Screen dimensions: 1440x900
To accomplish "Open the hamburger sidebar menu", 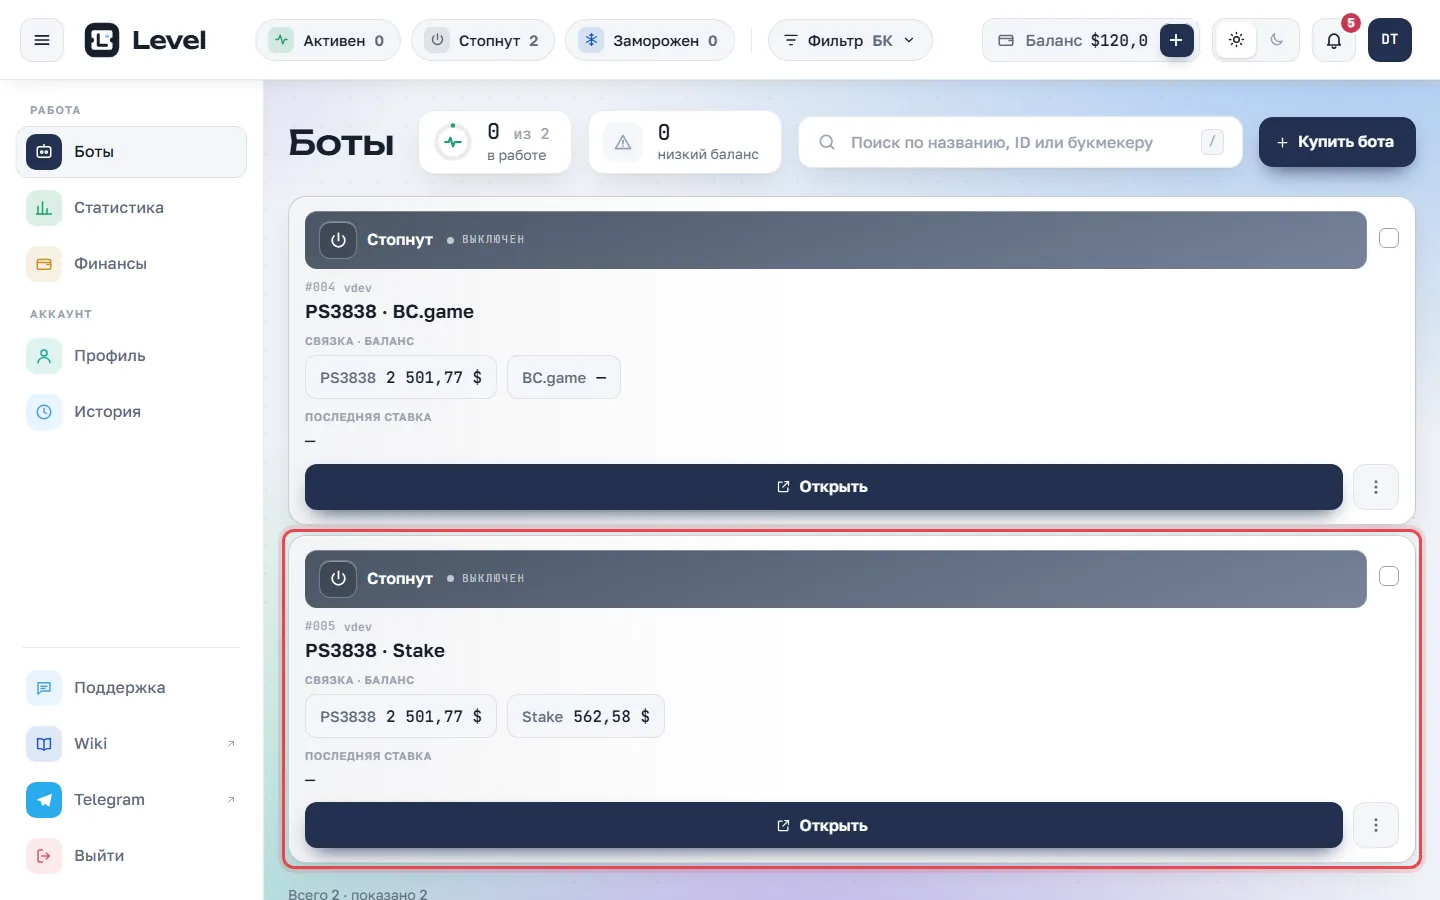I will 42,40.
